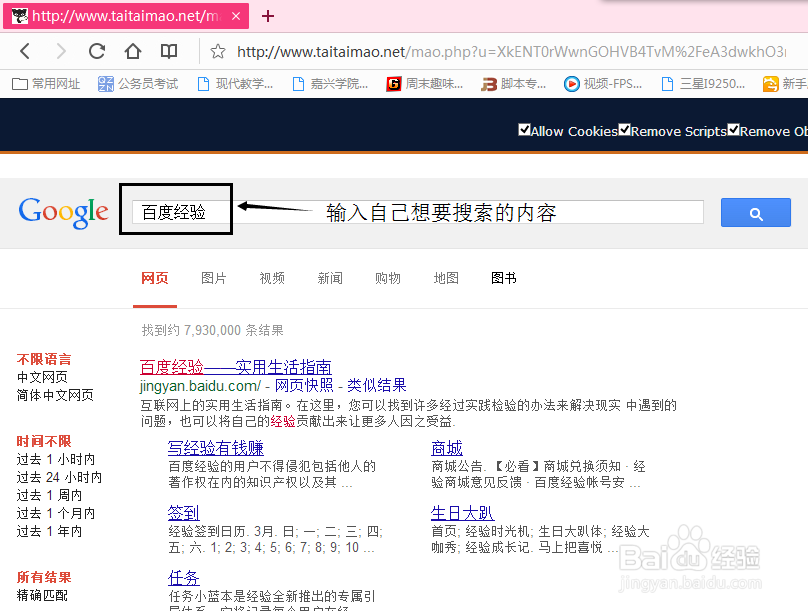The image size is (808, 611).
Task: Open the 脚本专 bookmark
Action: [x=513, y=83]
